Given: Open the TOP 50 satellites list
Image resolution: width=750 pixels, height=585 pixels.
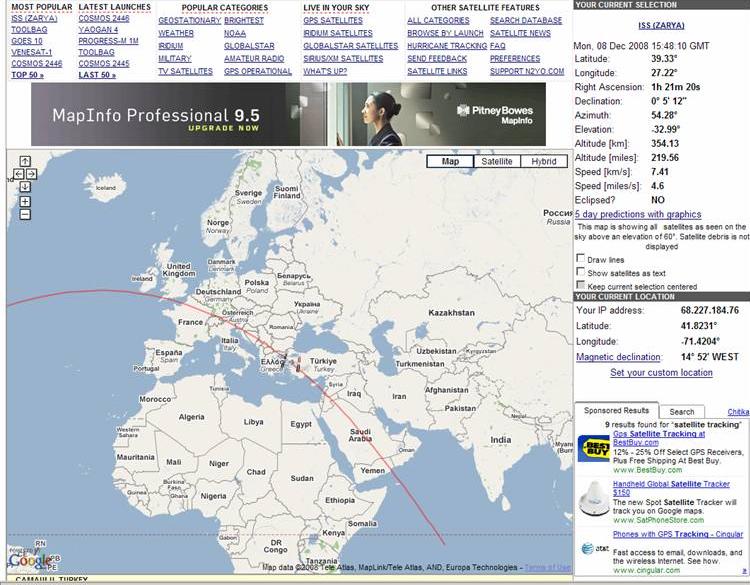Looking at the screenshot, I should [x=27, y=75].
